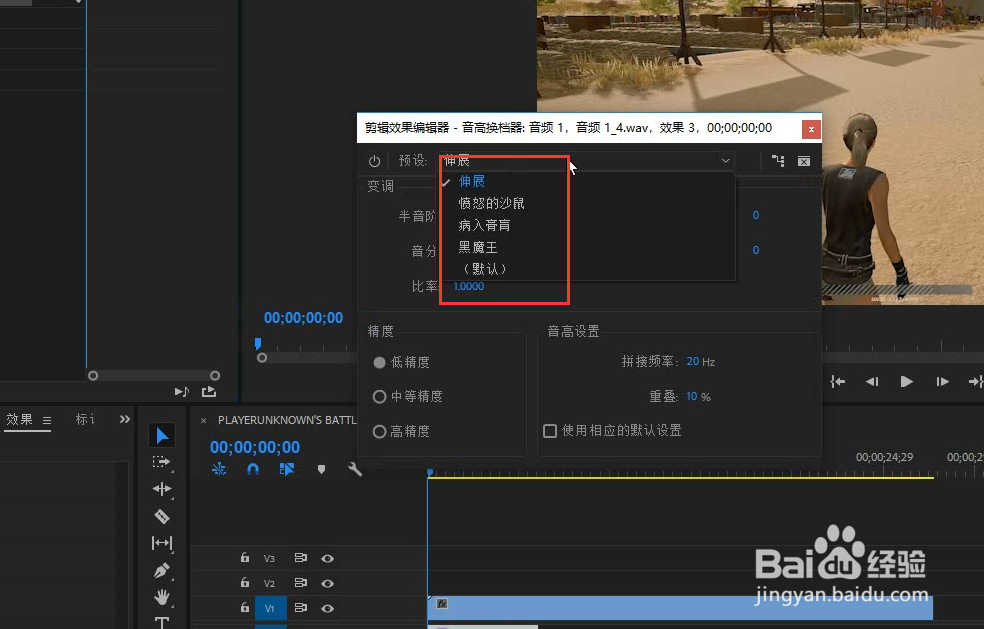
Task: Toggle timeline Snap magnet icon
Action: (x=253, y=469)
